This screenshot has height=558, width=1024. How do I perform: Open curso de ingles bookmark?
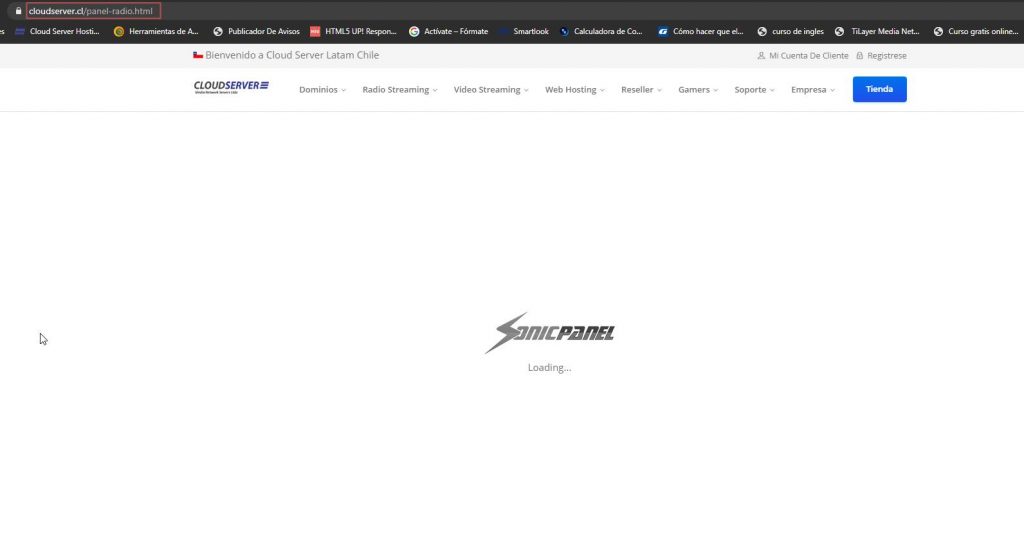click(790, 31)
